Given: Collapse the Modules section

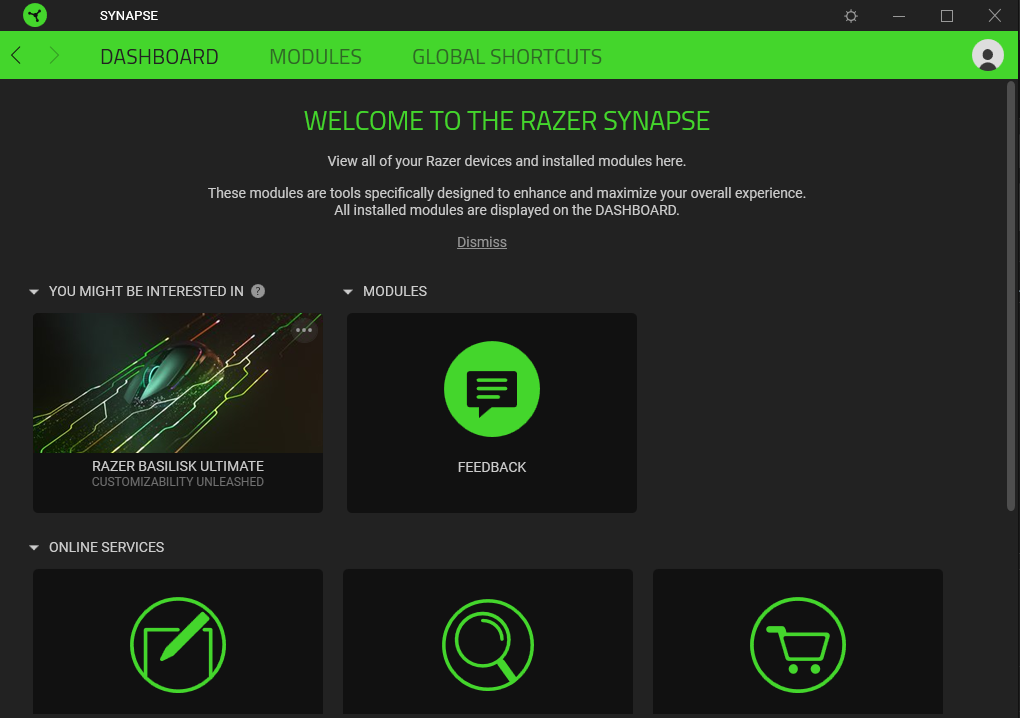Looking at the screenshot, I should [x=348, y=292].
